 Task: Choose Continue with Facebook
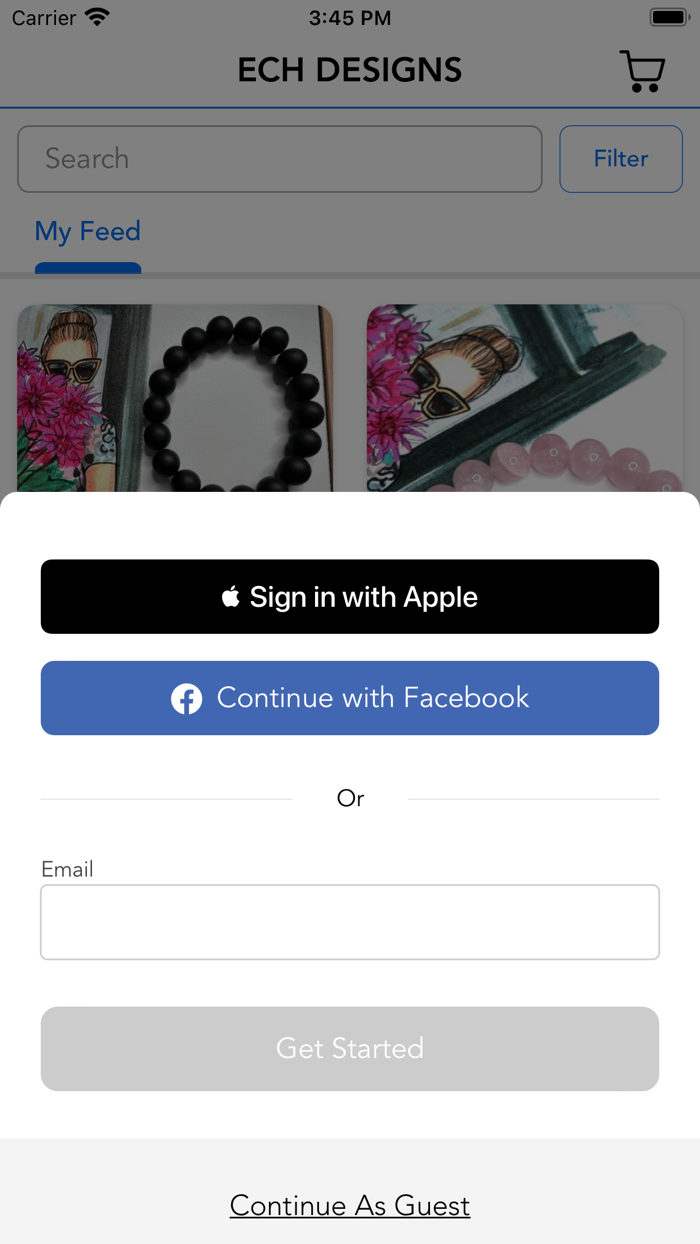(350, 698)
